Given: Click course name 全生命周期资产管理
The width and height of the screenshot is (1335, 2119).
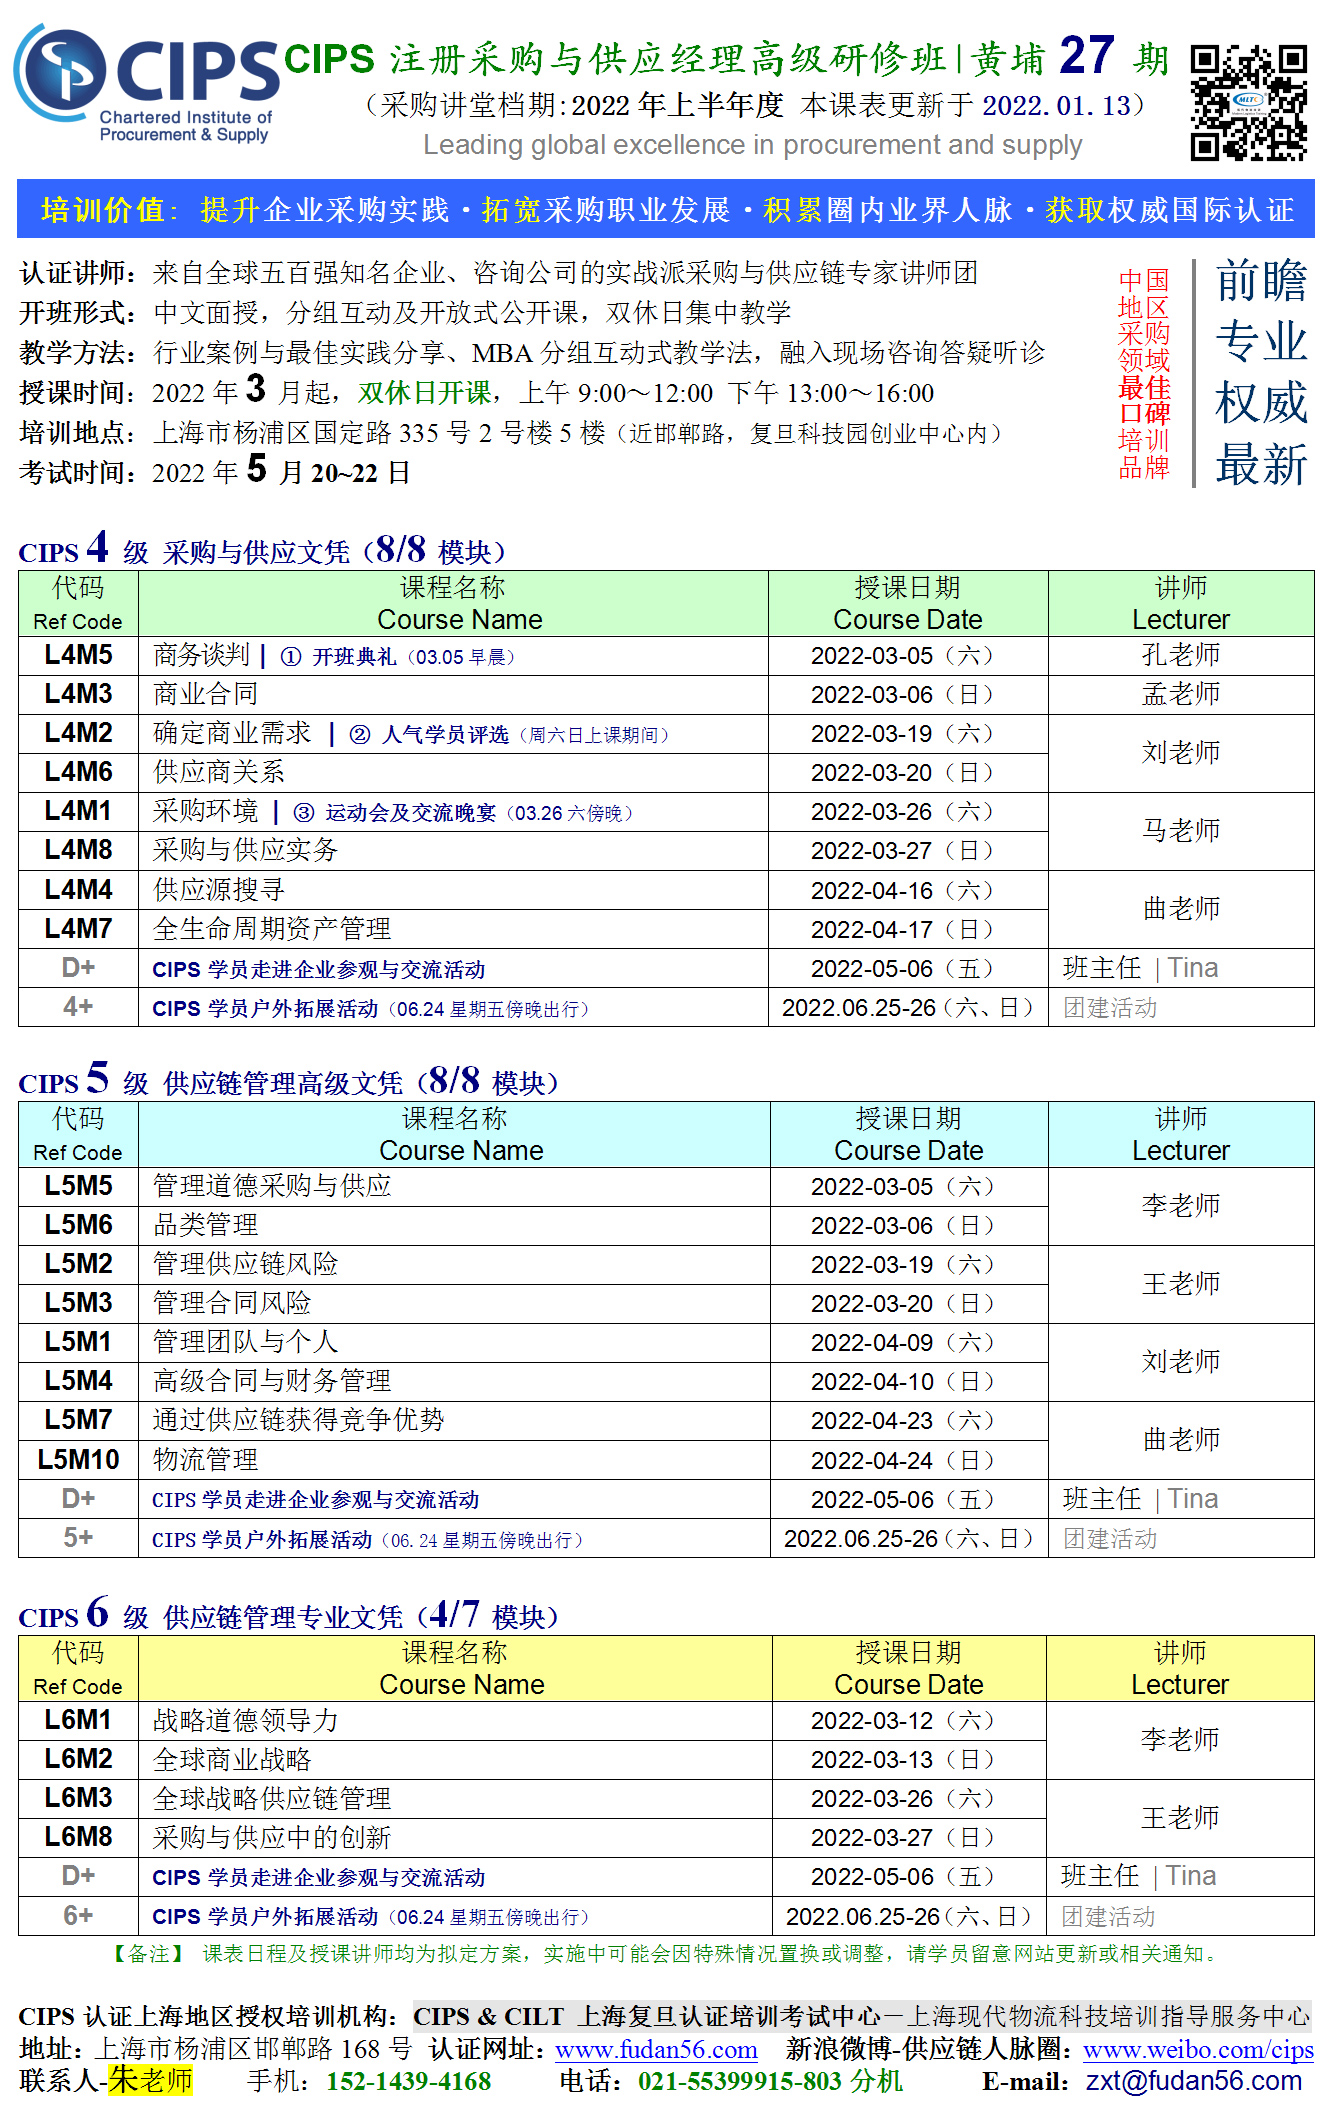Looking at the screenshot, I should pos(272,929).
